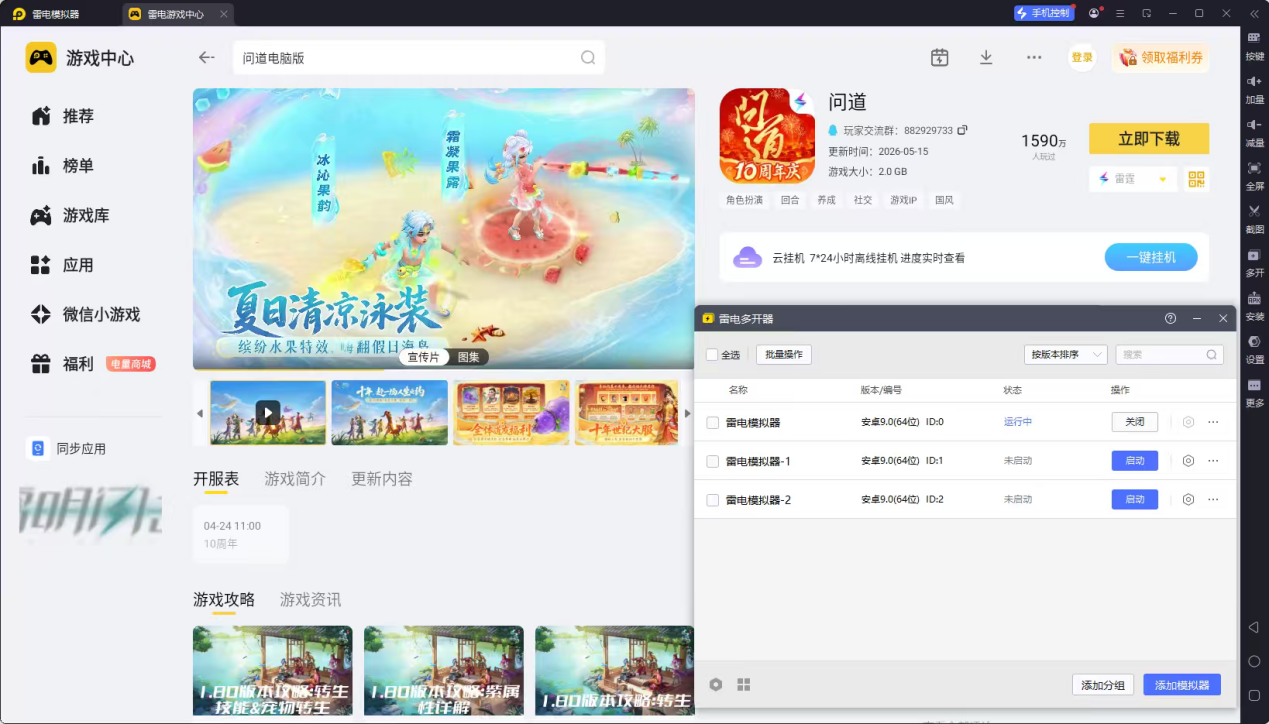This screenshot has width=1269, height=724.
Task: Open more options for 雷电模拟器-1 row
Action: tap(1213, 461)
